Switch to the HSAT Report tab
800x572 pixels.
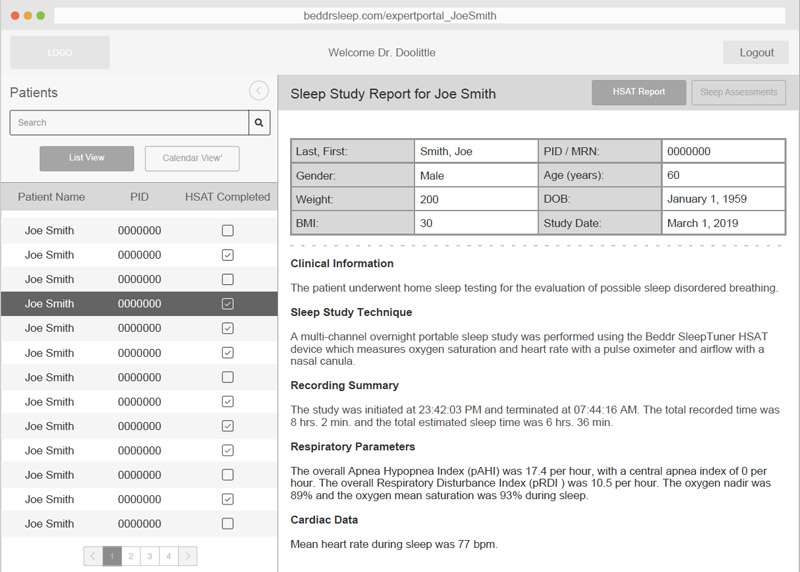(x=639, y=92)
